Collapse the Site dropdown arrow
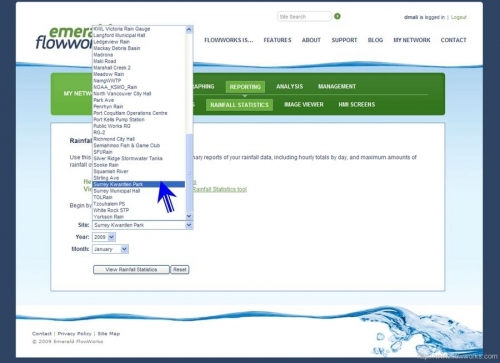Image resolution: width=500 pixels, height=363 pixels. (x=189, y=225)
